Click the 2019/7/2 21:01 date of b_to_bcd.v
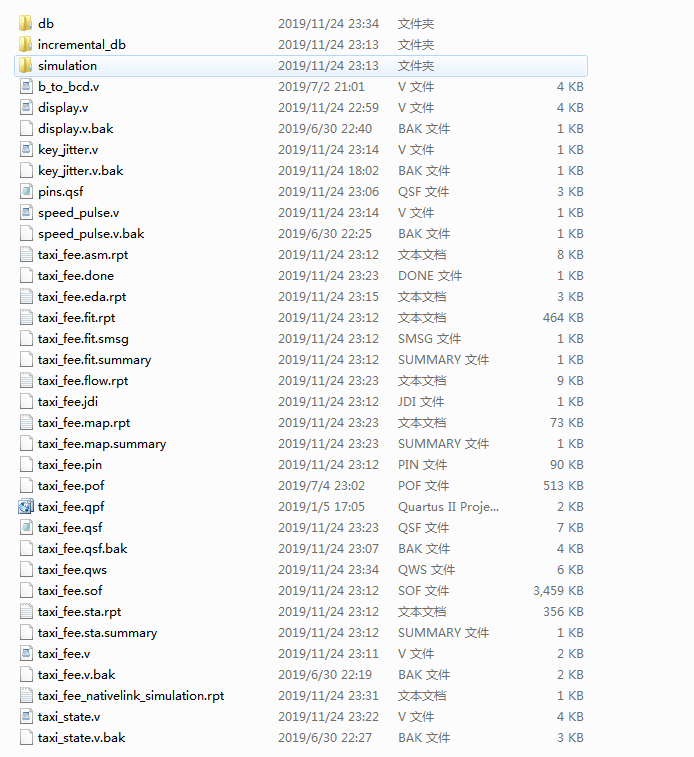The height and width of the screenshot is (757, 694). click(x=321, y=86)
